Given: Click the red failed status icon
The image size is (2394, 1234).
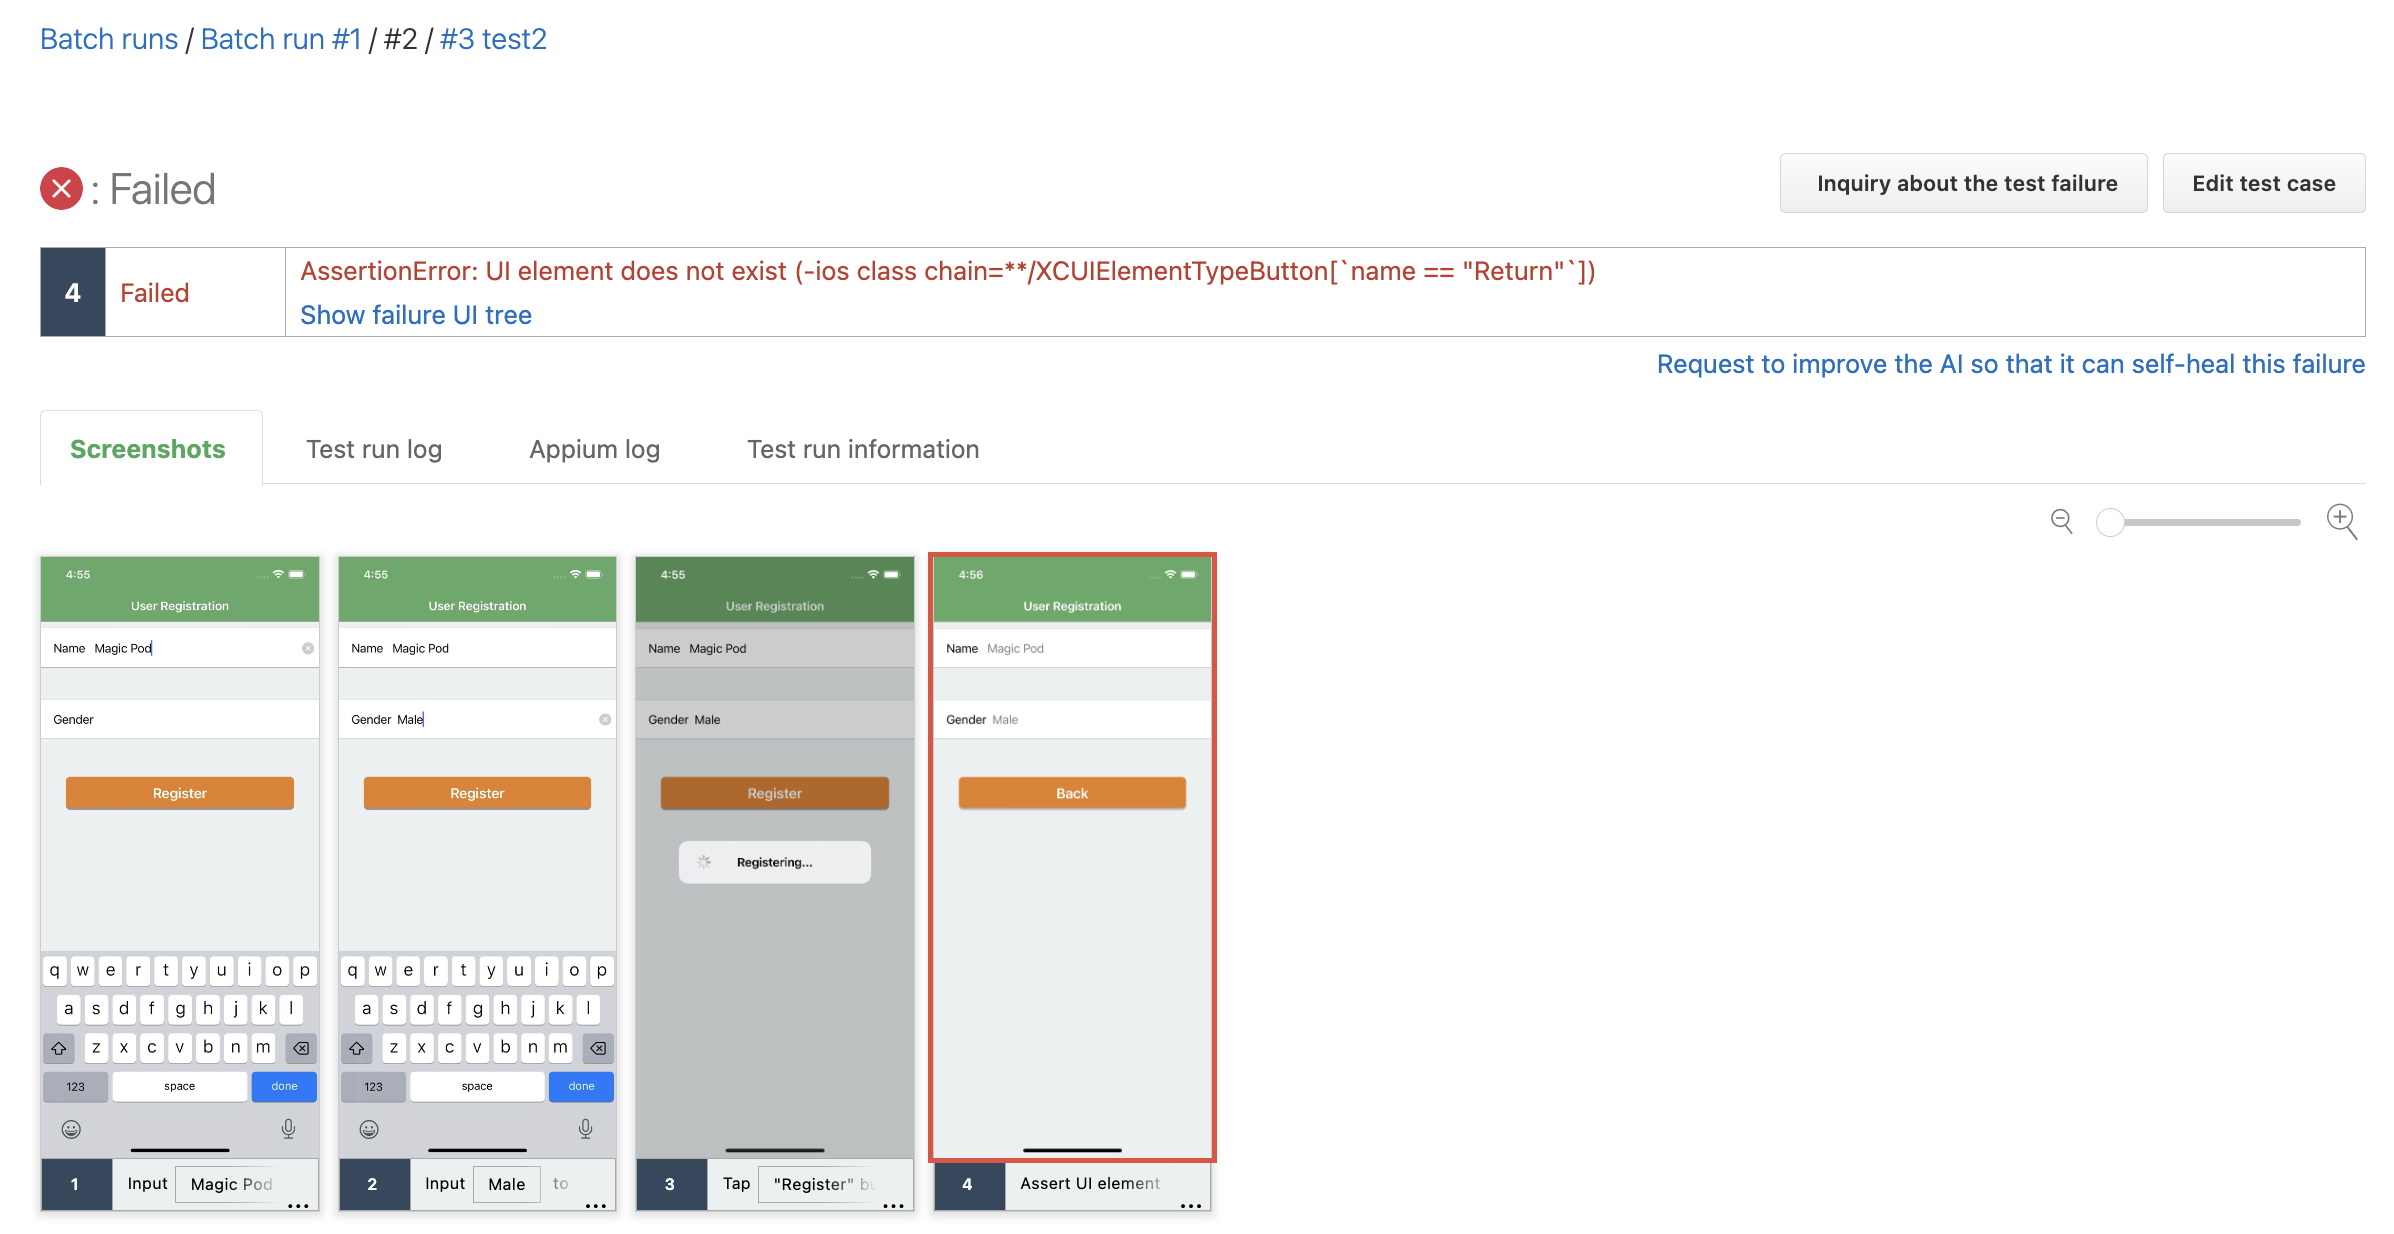Looking at the screenshot, I should (61, 188).
